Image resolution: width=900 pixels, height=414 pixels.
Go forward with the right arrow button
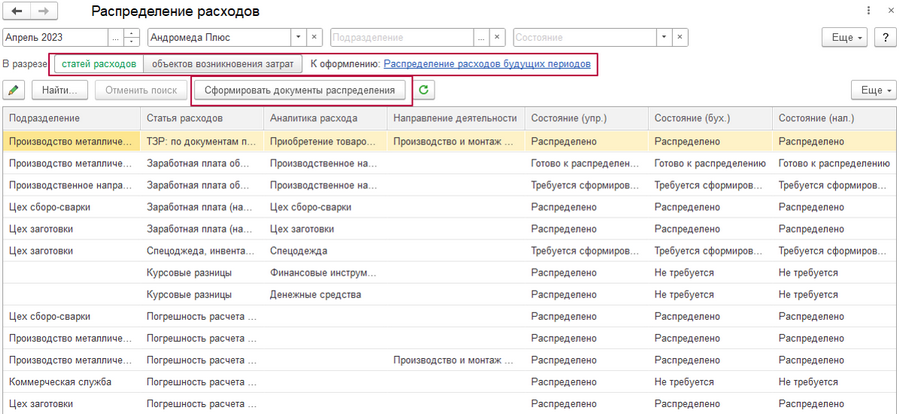tap(44, 11)
